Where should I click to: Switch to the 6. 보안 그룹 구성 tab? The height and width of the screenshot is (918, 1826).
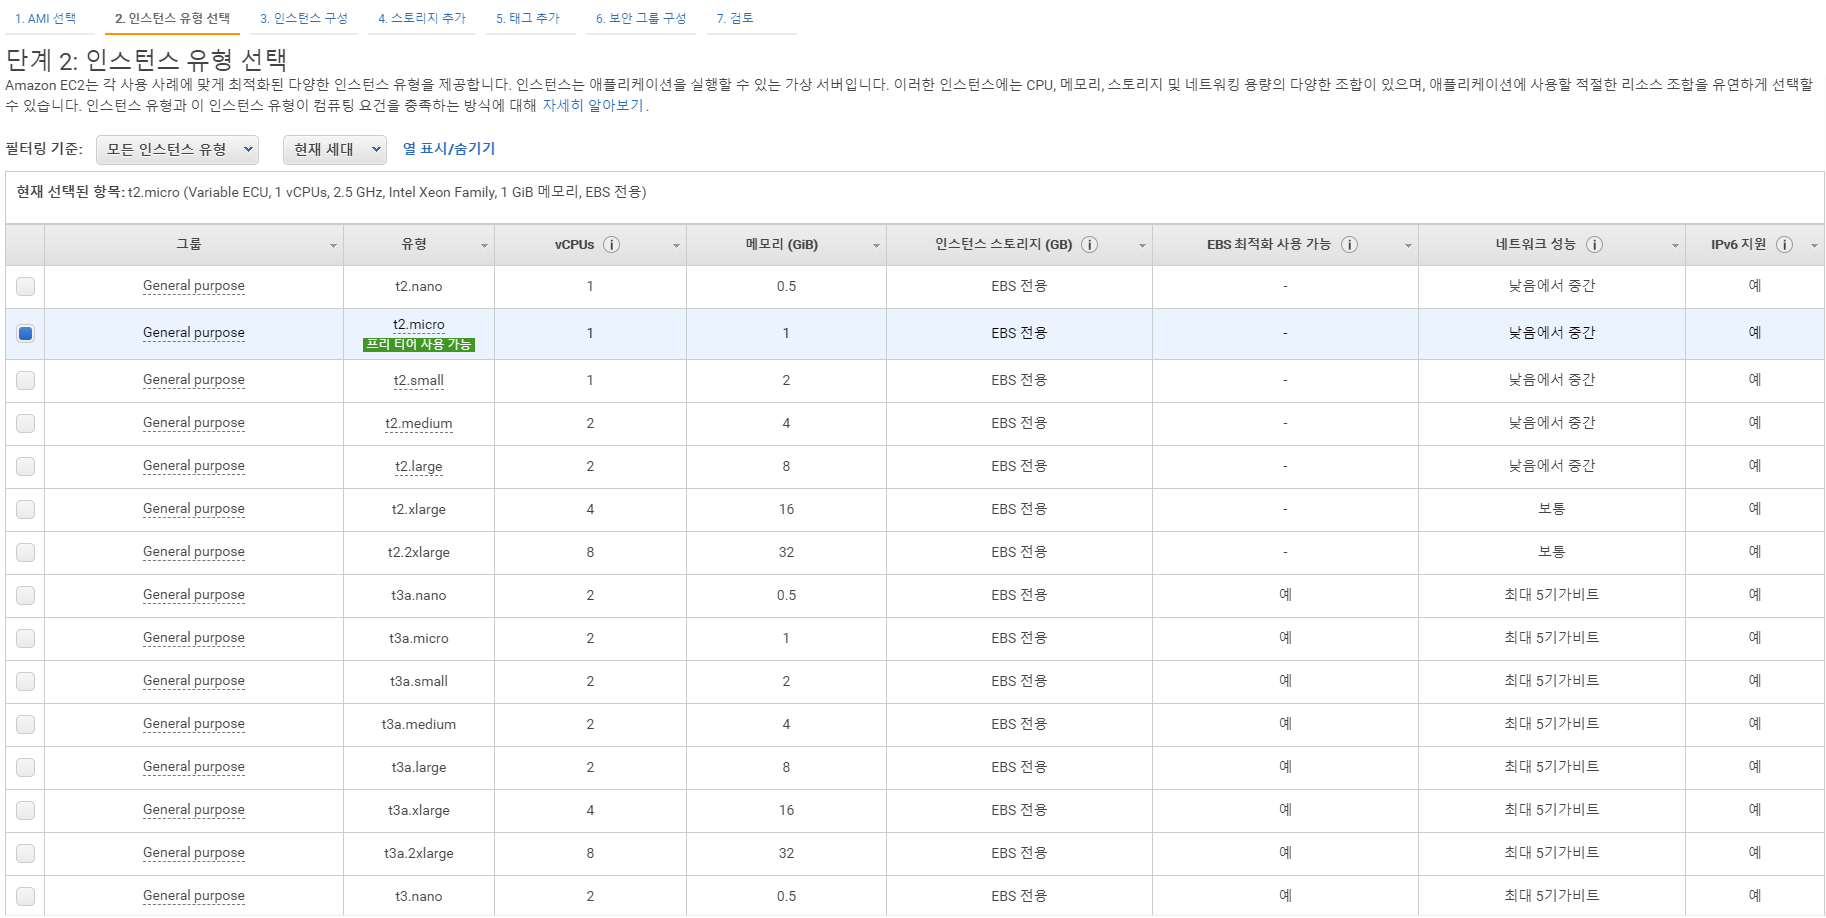(x=641, y=19)
